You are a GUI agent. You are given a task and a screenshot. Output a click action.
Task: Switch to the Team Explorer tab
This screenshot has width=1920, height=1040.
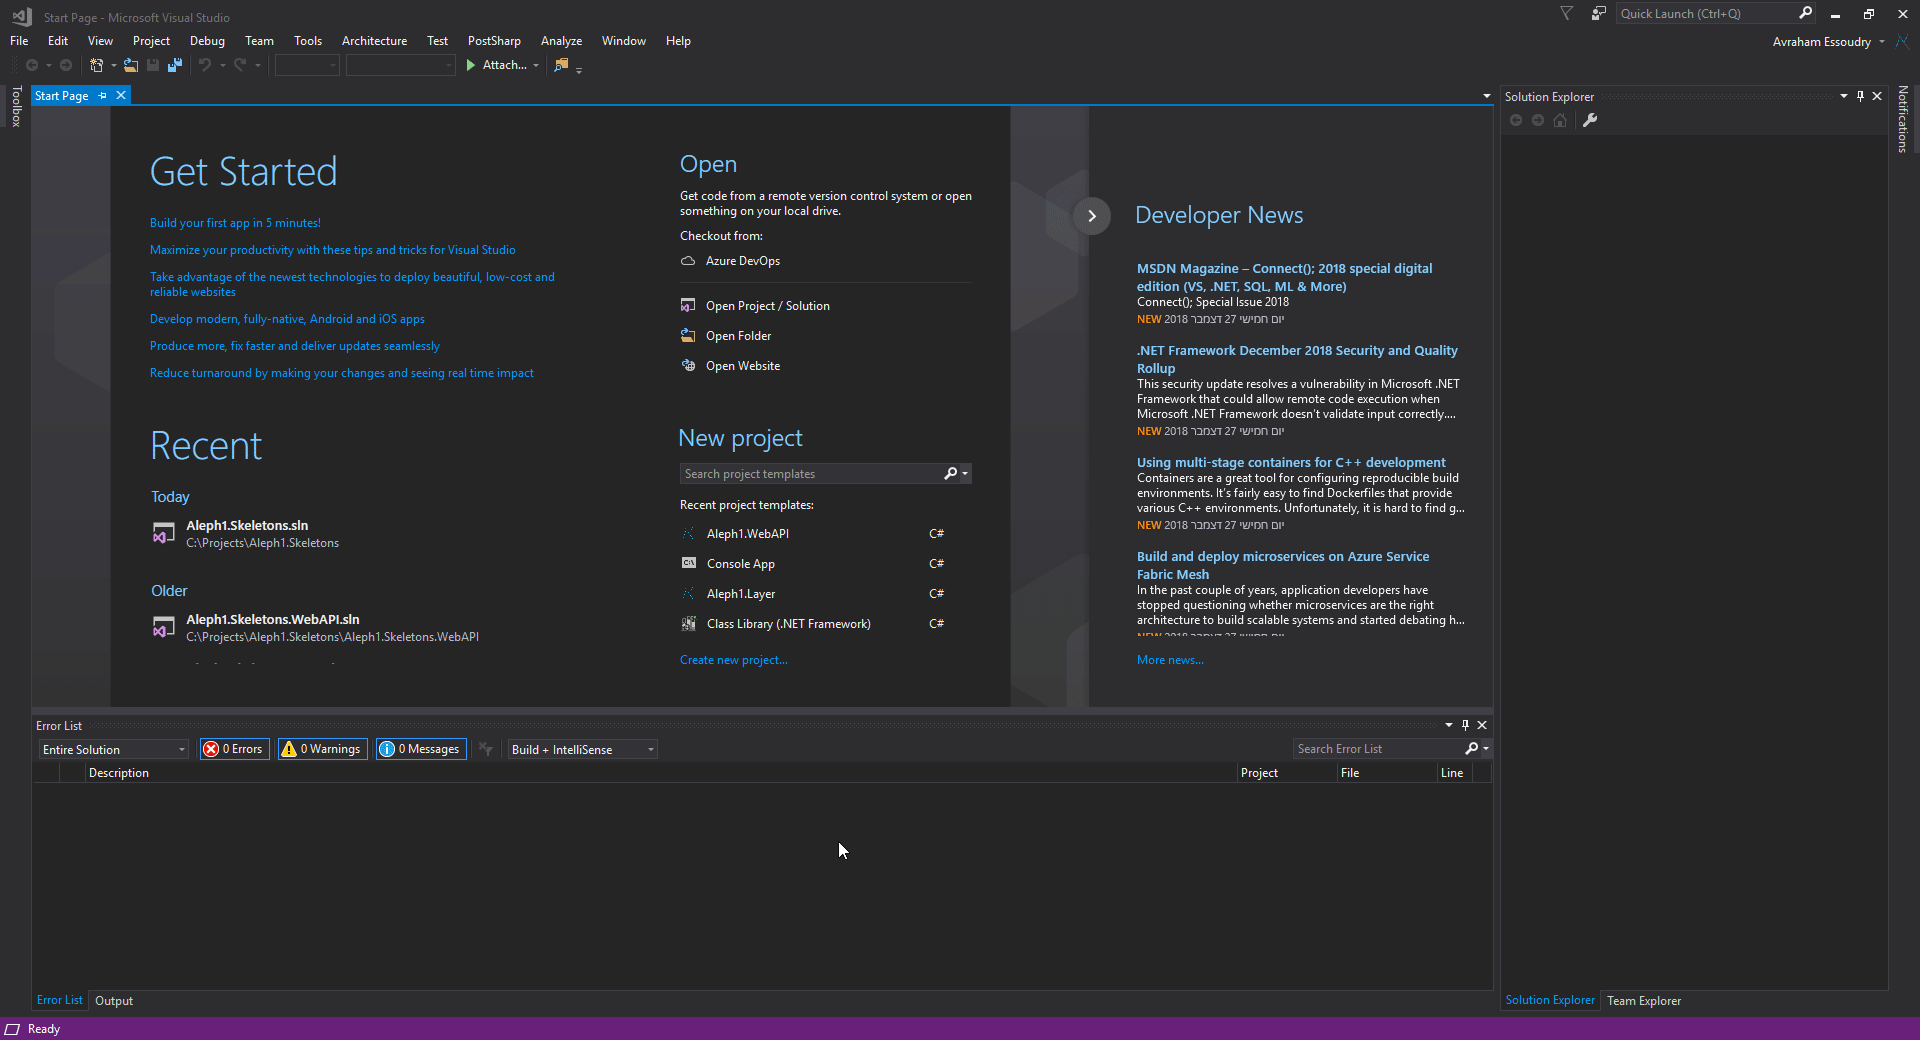click(x=1643, y=1001)
